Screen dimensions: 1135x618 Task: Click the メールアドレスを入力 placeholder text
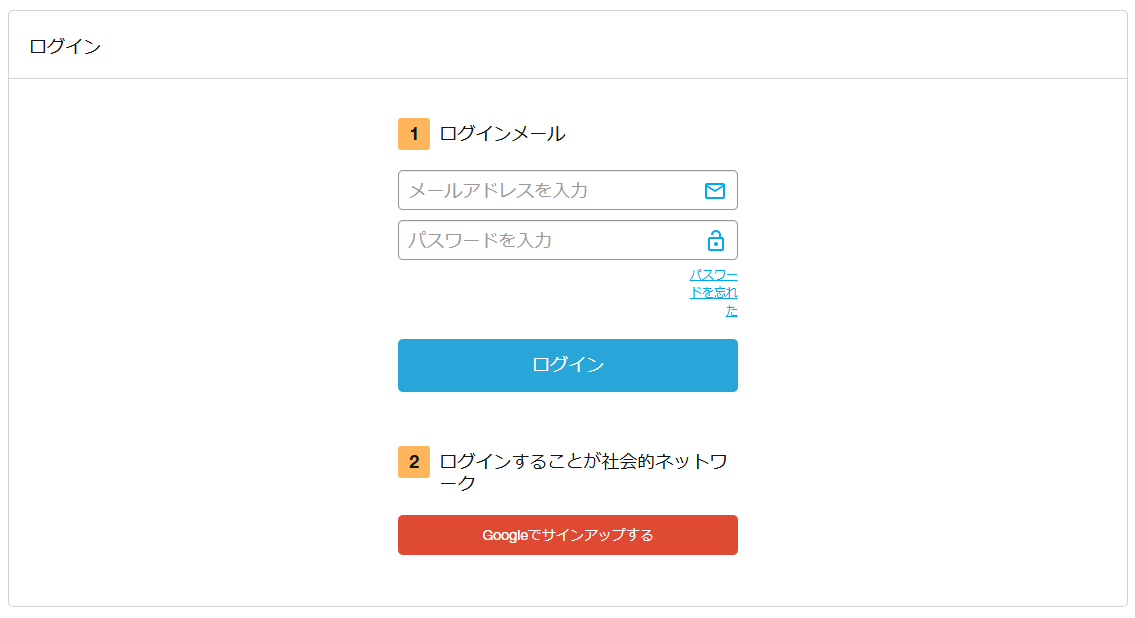(498, 190)
